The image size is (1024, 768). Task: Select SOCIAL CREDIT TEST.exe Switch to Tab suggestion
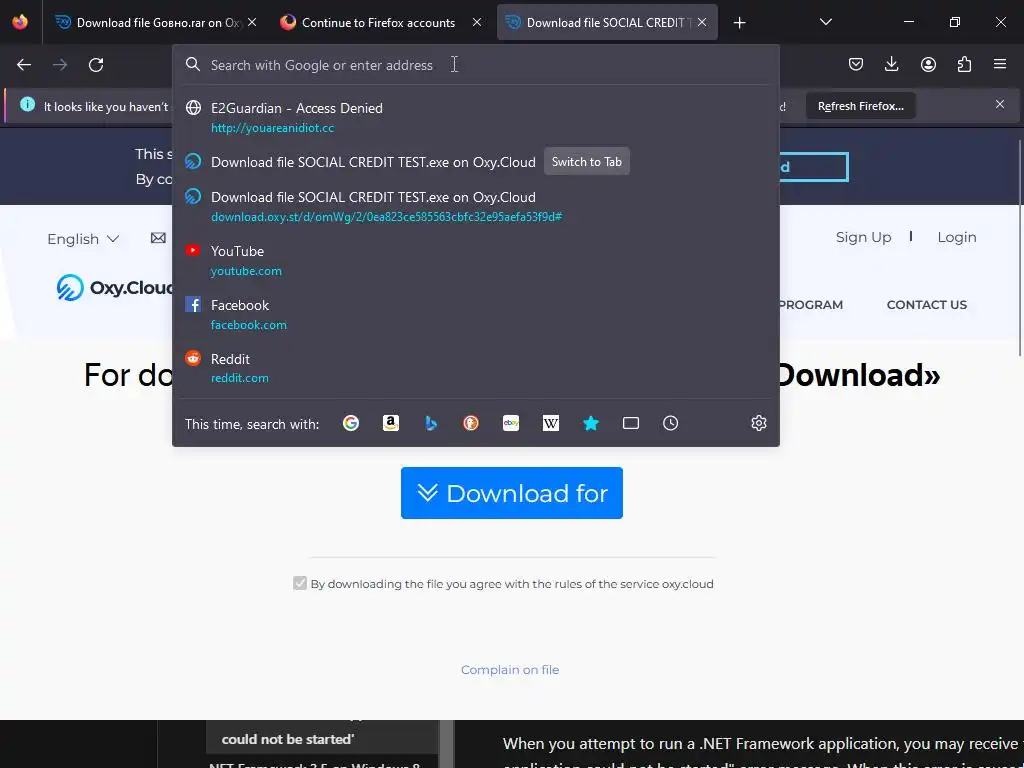click(x=475, y=162)
